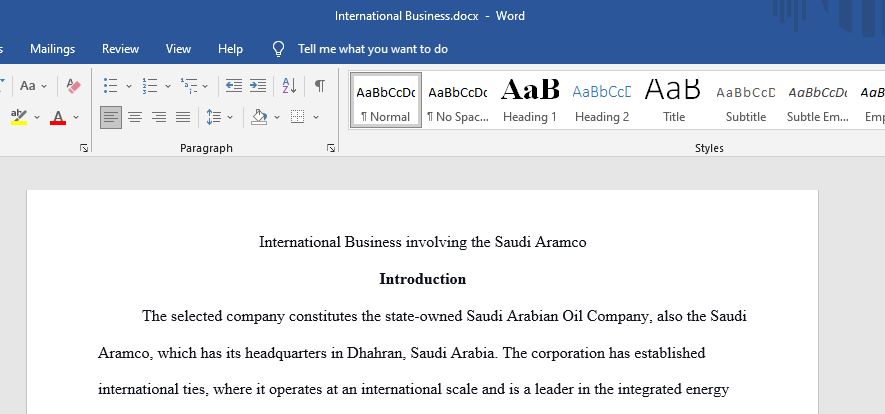885x414 pixels.
Task: Click the Tell Me lightbulb icon
Action: click(278, 49)
